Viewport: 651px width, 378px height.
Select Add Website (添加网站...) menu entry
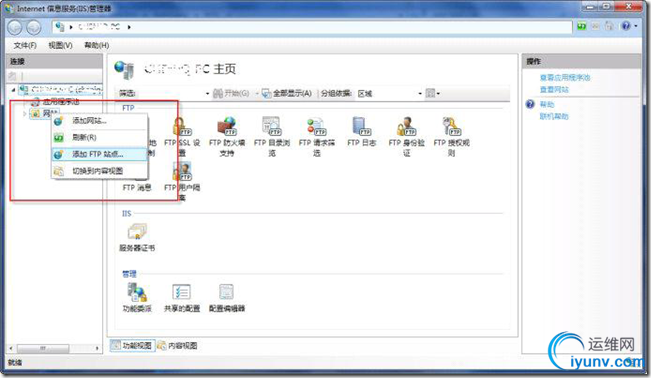(100, 121)
